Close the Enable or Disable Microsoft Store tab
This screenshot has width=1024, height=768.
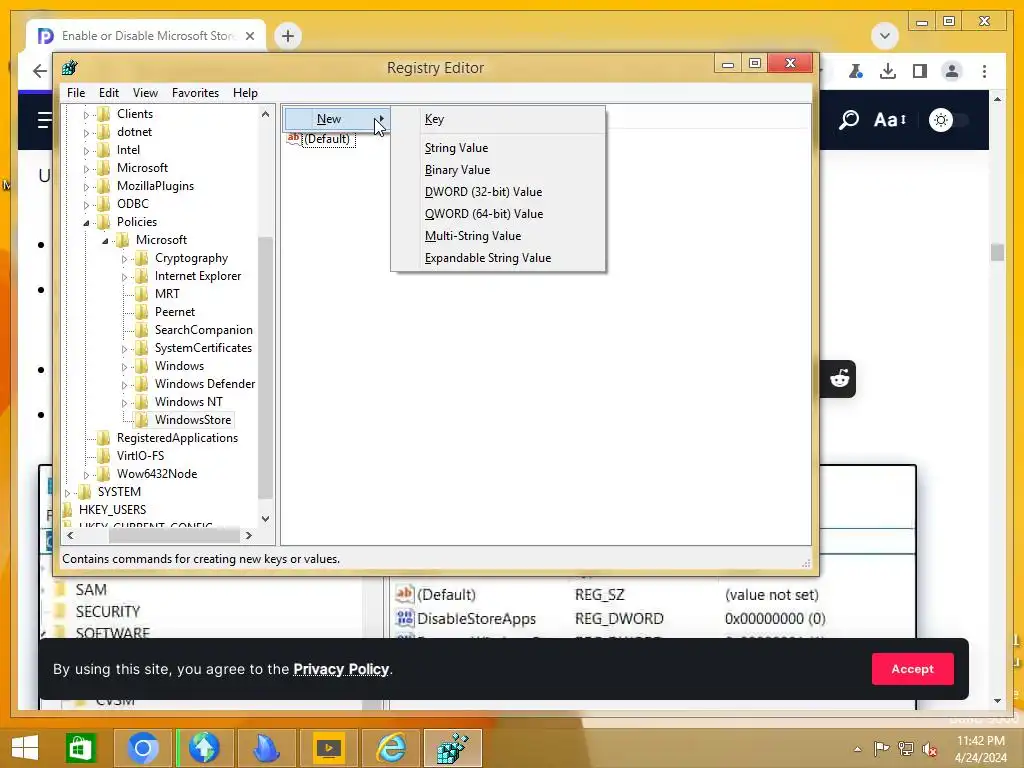tap(250, 36)
